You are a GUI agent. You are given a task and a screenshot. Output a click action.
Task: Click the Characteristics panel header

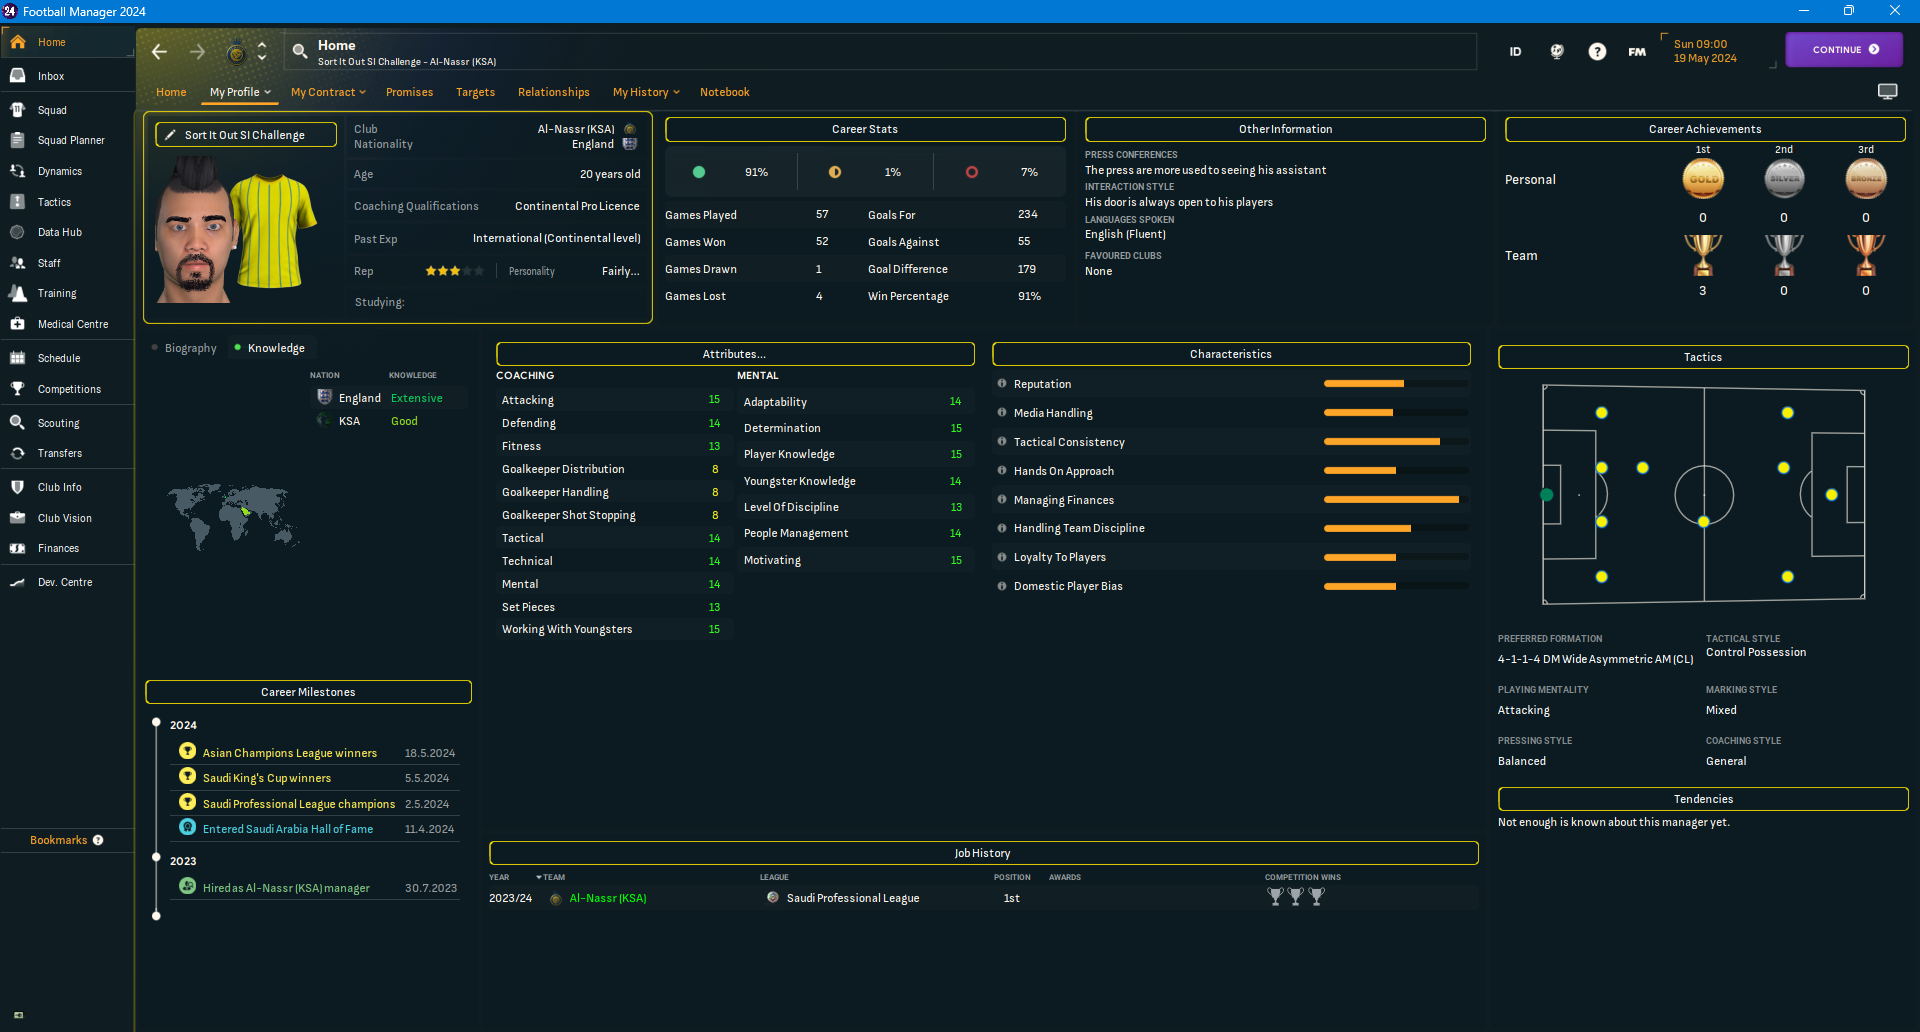[1231, 355]
